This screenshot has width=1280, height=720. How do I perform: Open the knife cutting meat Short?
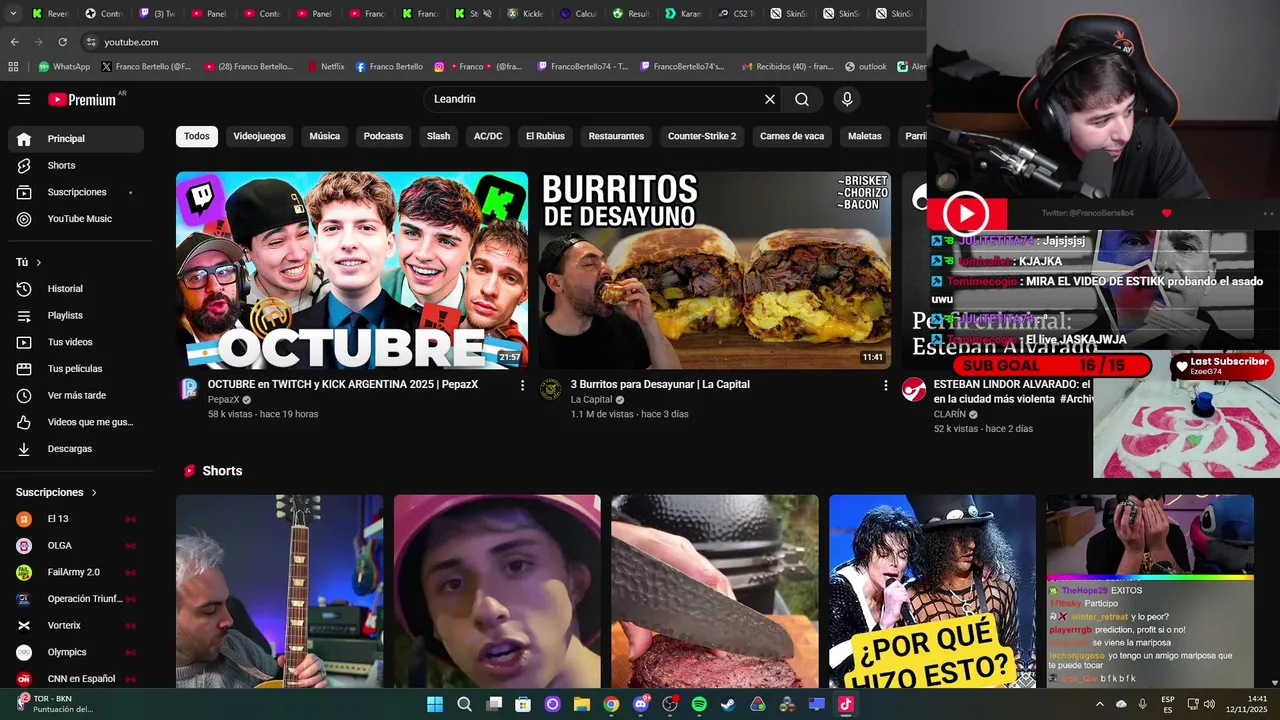[715, 591]
